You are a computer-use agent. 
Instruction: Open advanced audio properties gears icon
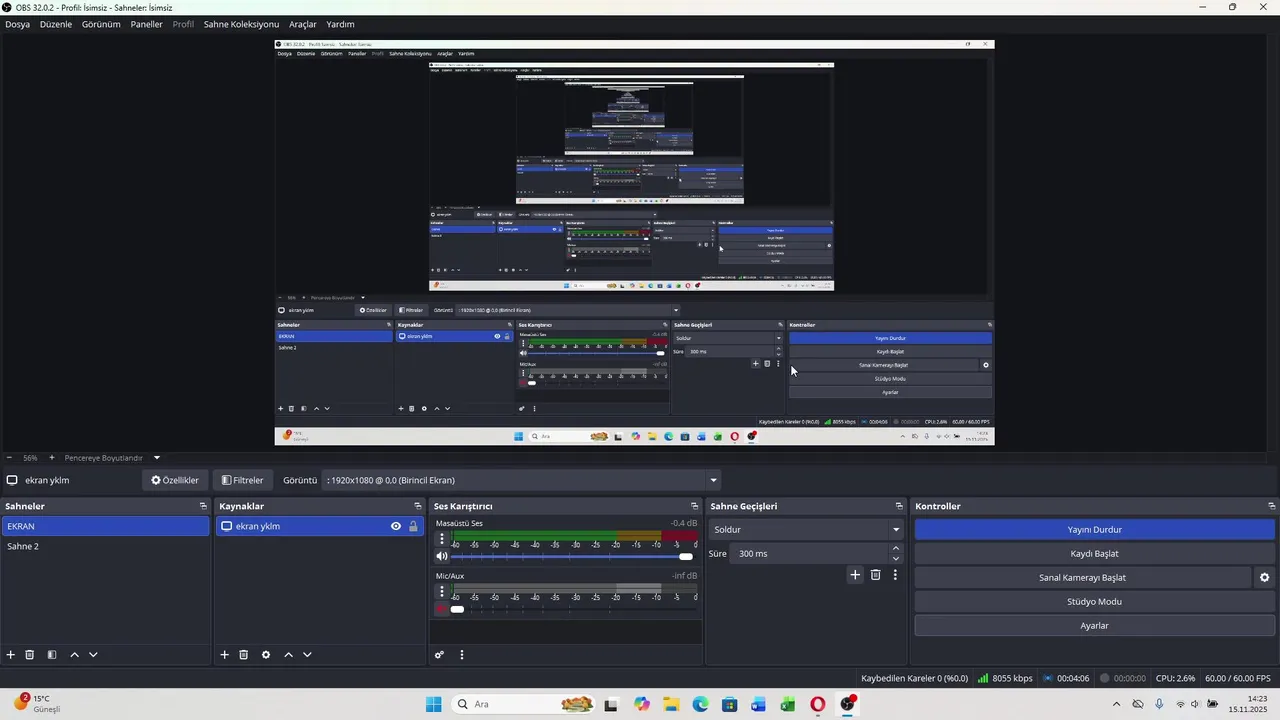tap(439, 655)
